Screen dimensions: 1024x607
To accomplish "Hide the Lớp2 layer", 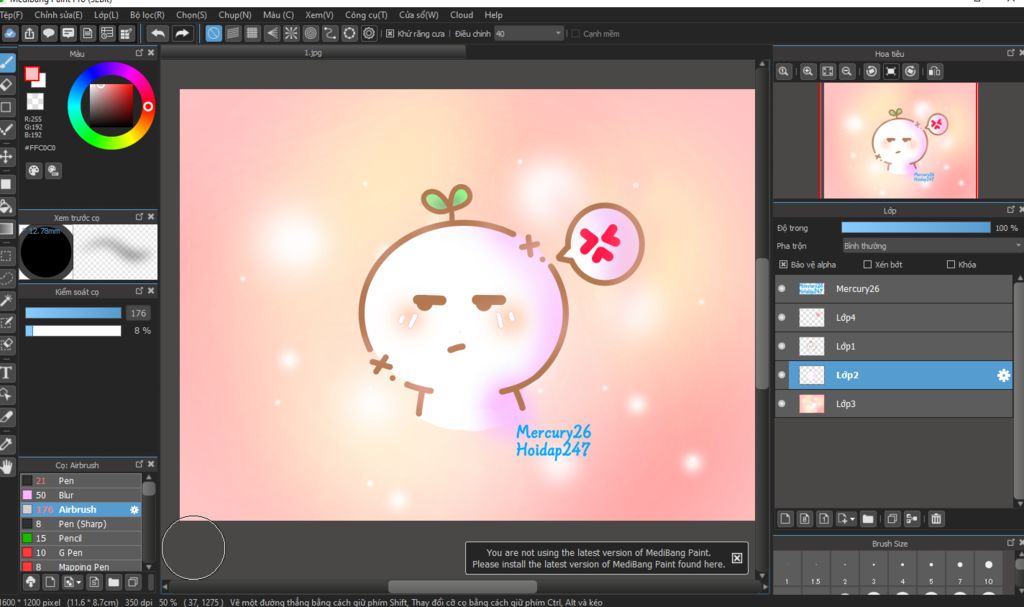I will click(782, 375).
